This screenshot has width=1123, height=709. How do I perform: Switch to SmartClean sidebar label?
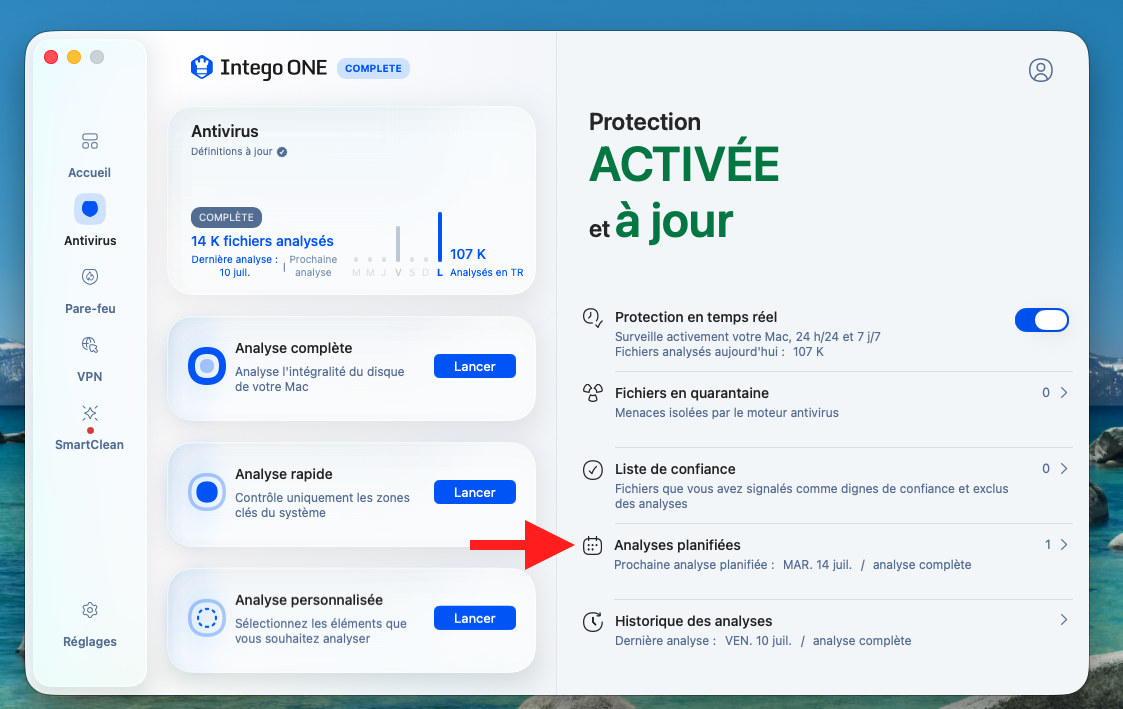pyautogui.click(x=90, y=445)
